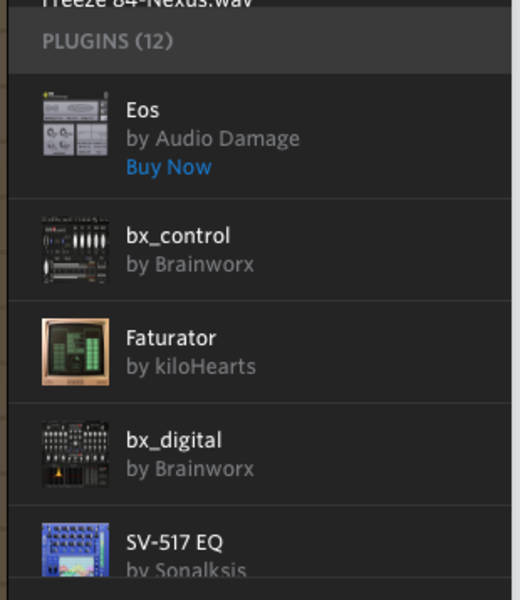Click the 'by Audio Damage' vendor text
Screen dimensions: 520x600
(x=213, y=139)
